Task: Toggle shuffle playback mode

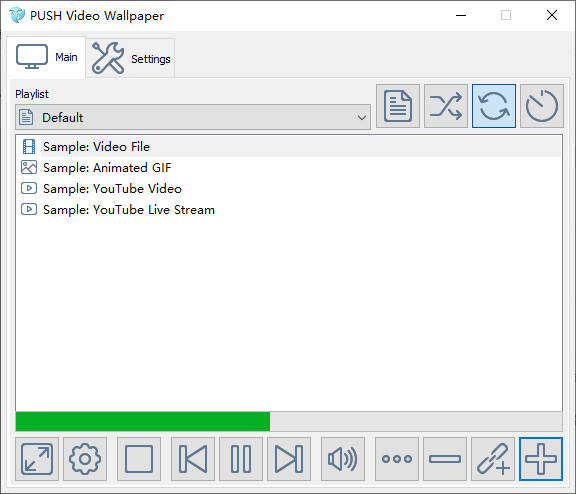Action: pyautogui.click(x=446, y=106)
